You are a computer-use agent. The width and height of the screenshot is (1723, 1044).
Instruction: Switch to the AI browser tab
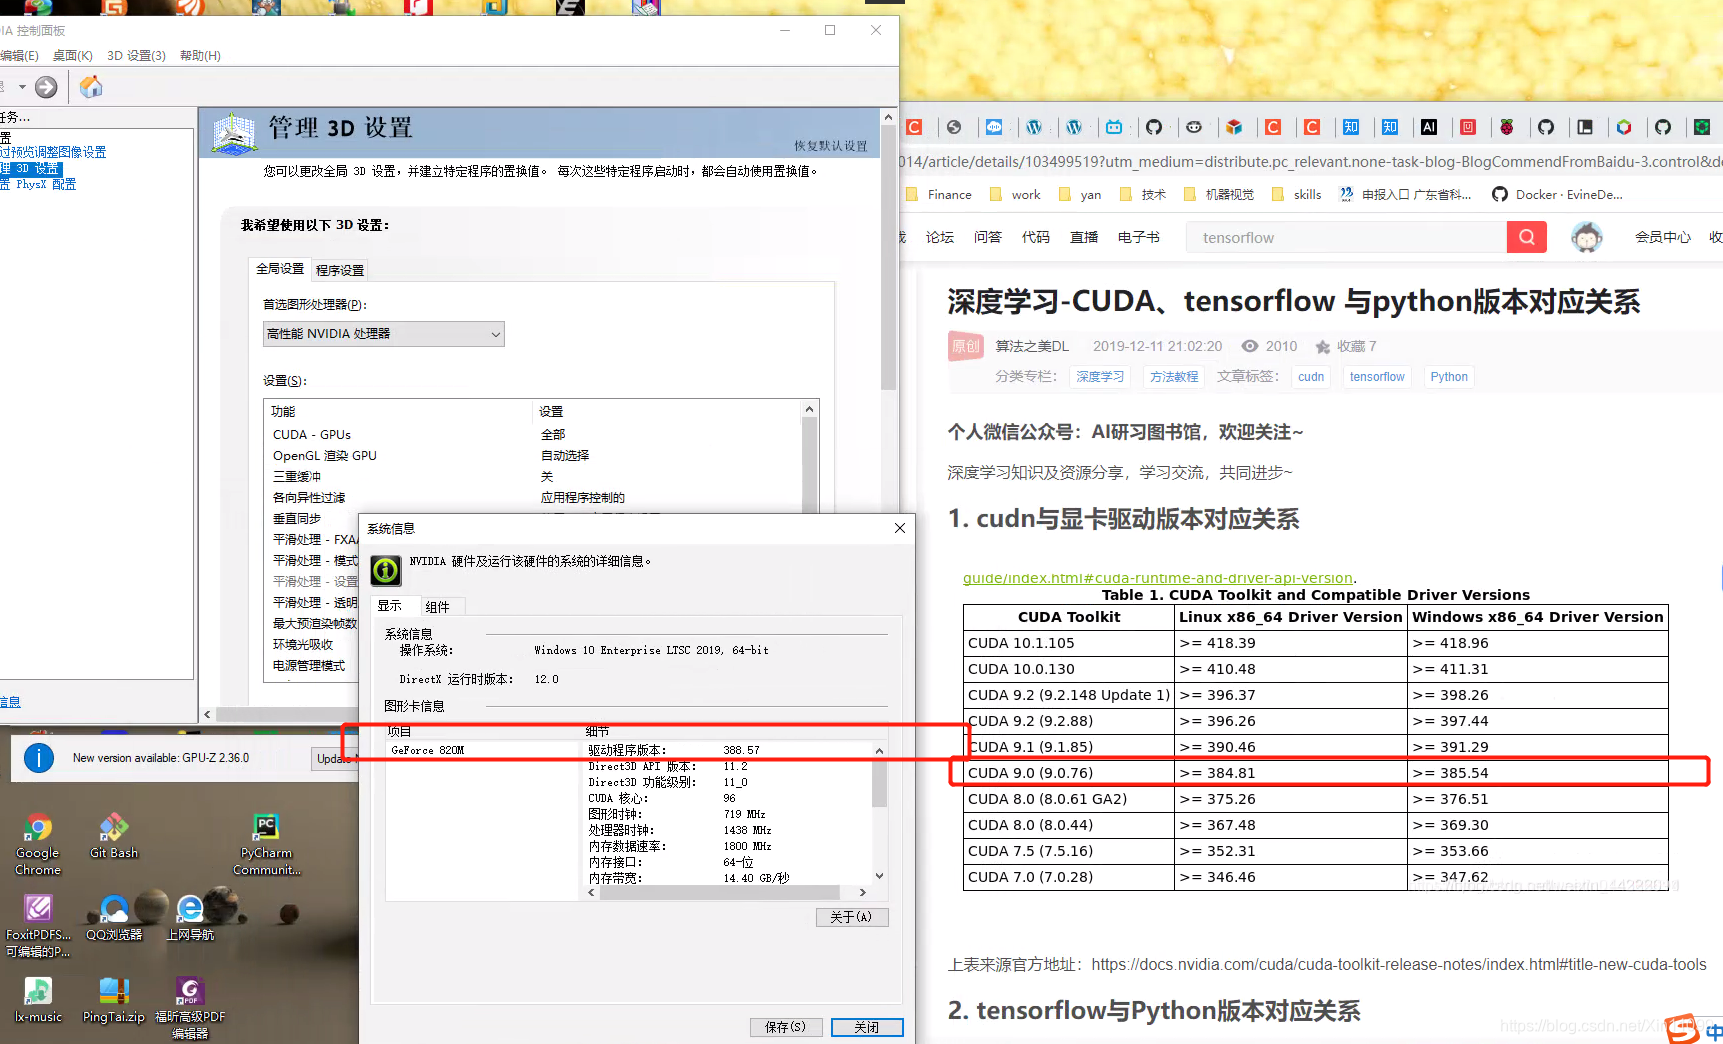[1429, 127]
